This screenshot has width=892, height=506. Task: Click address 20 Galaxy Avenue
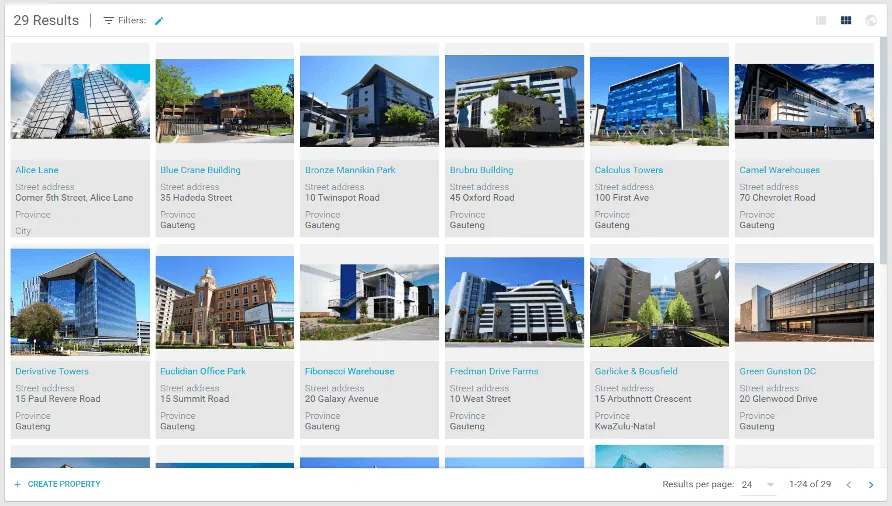click(x=341, y=399)
